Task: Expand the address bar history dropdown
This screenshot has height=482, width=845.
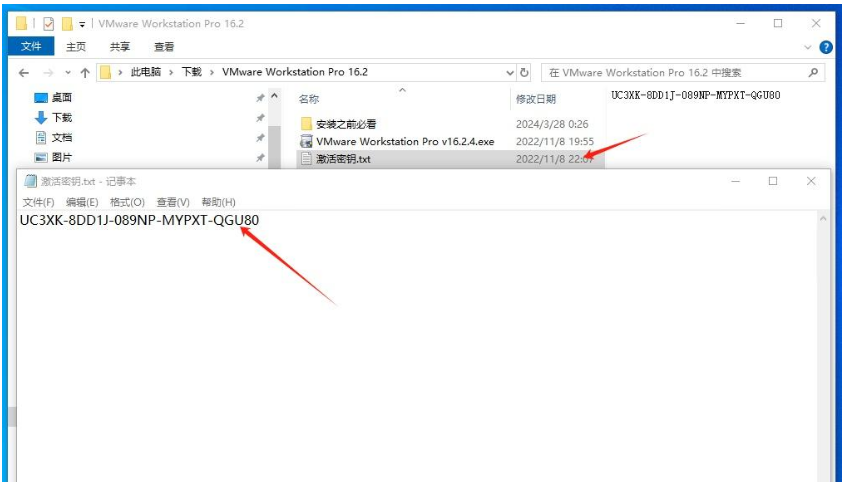Action: click(x=510, y=73)
